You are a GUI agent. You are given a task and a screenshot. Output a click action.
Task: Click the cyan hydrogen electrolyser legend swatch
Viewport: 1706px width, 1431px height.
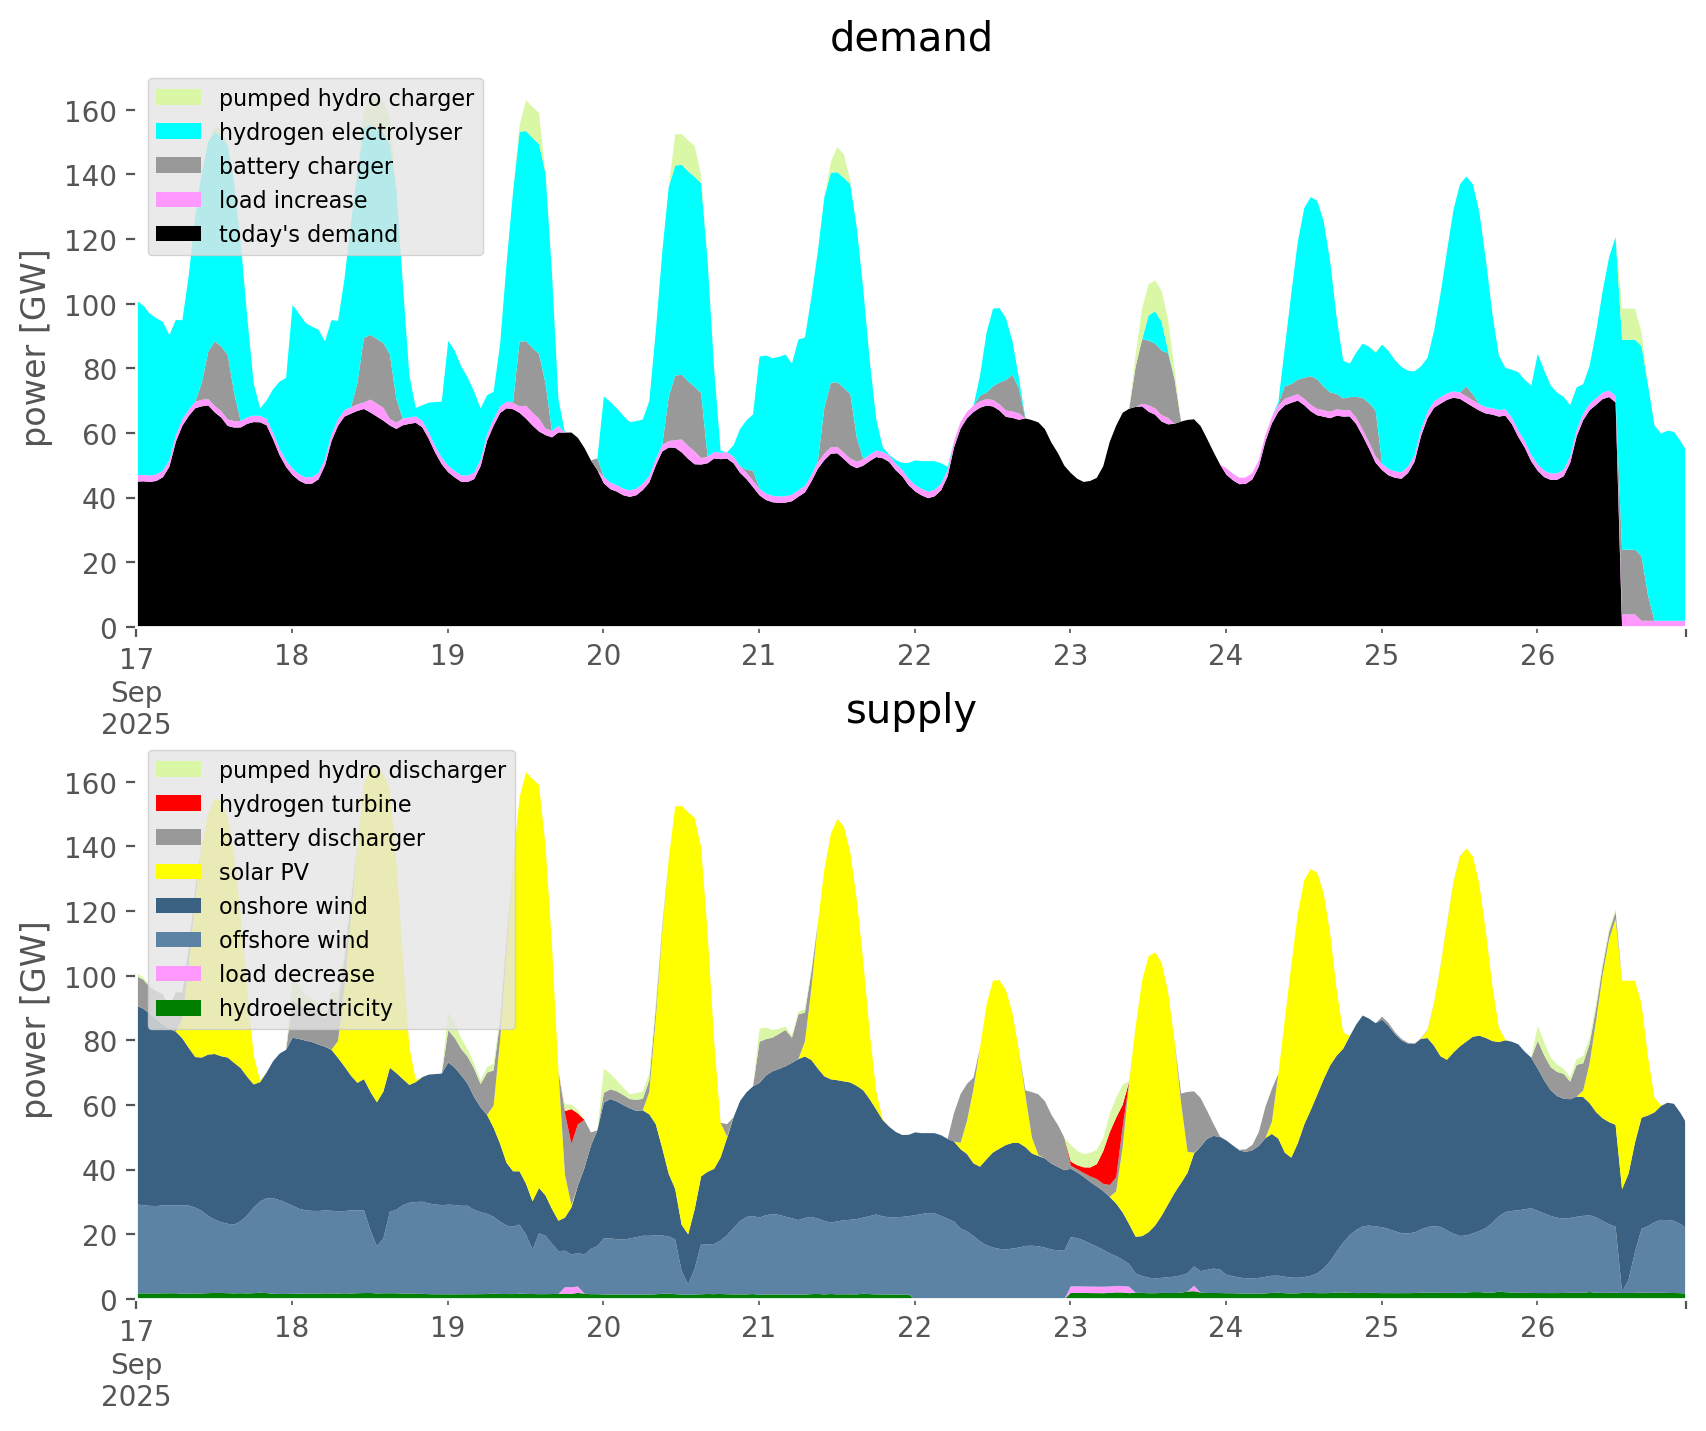179,132
